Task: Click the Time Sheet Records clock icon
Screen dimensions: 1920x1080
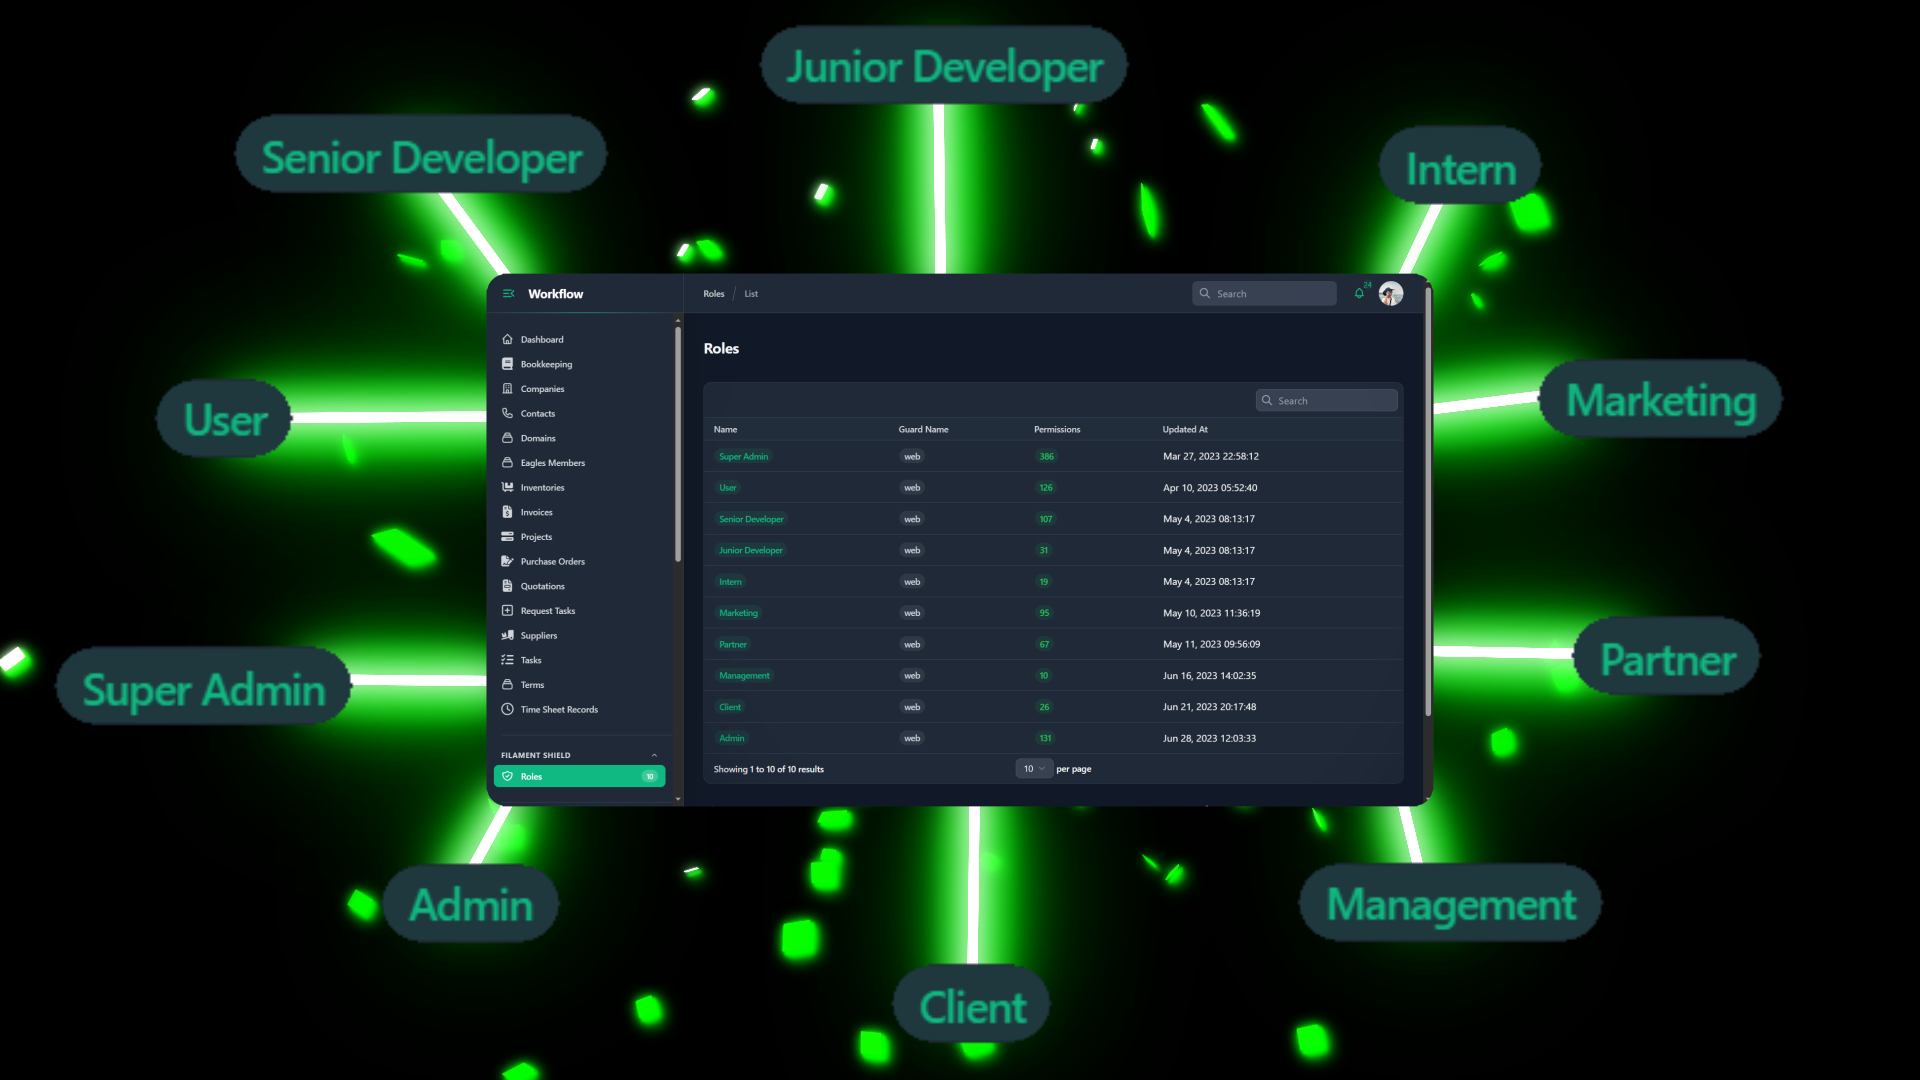Action: 507,710
